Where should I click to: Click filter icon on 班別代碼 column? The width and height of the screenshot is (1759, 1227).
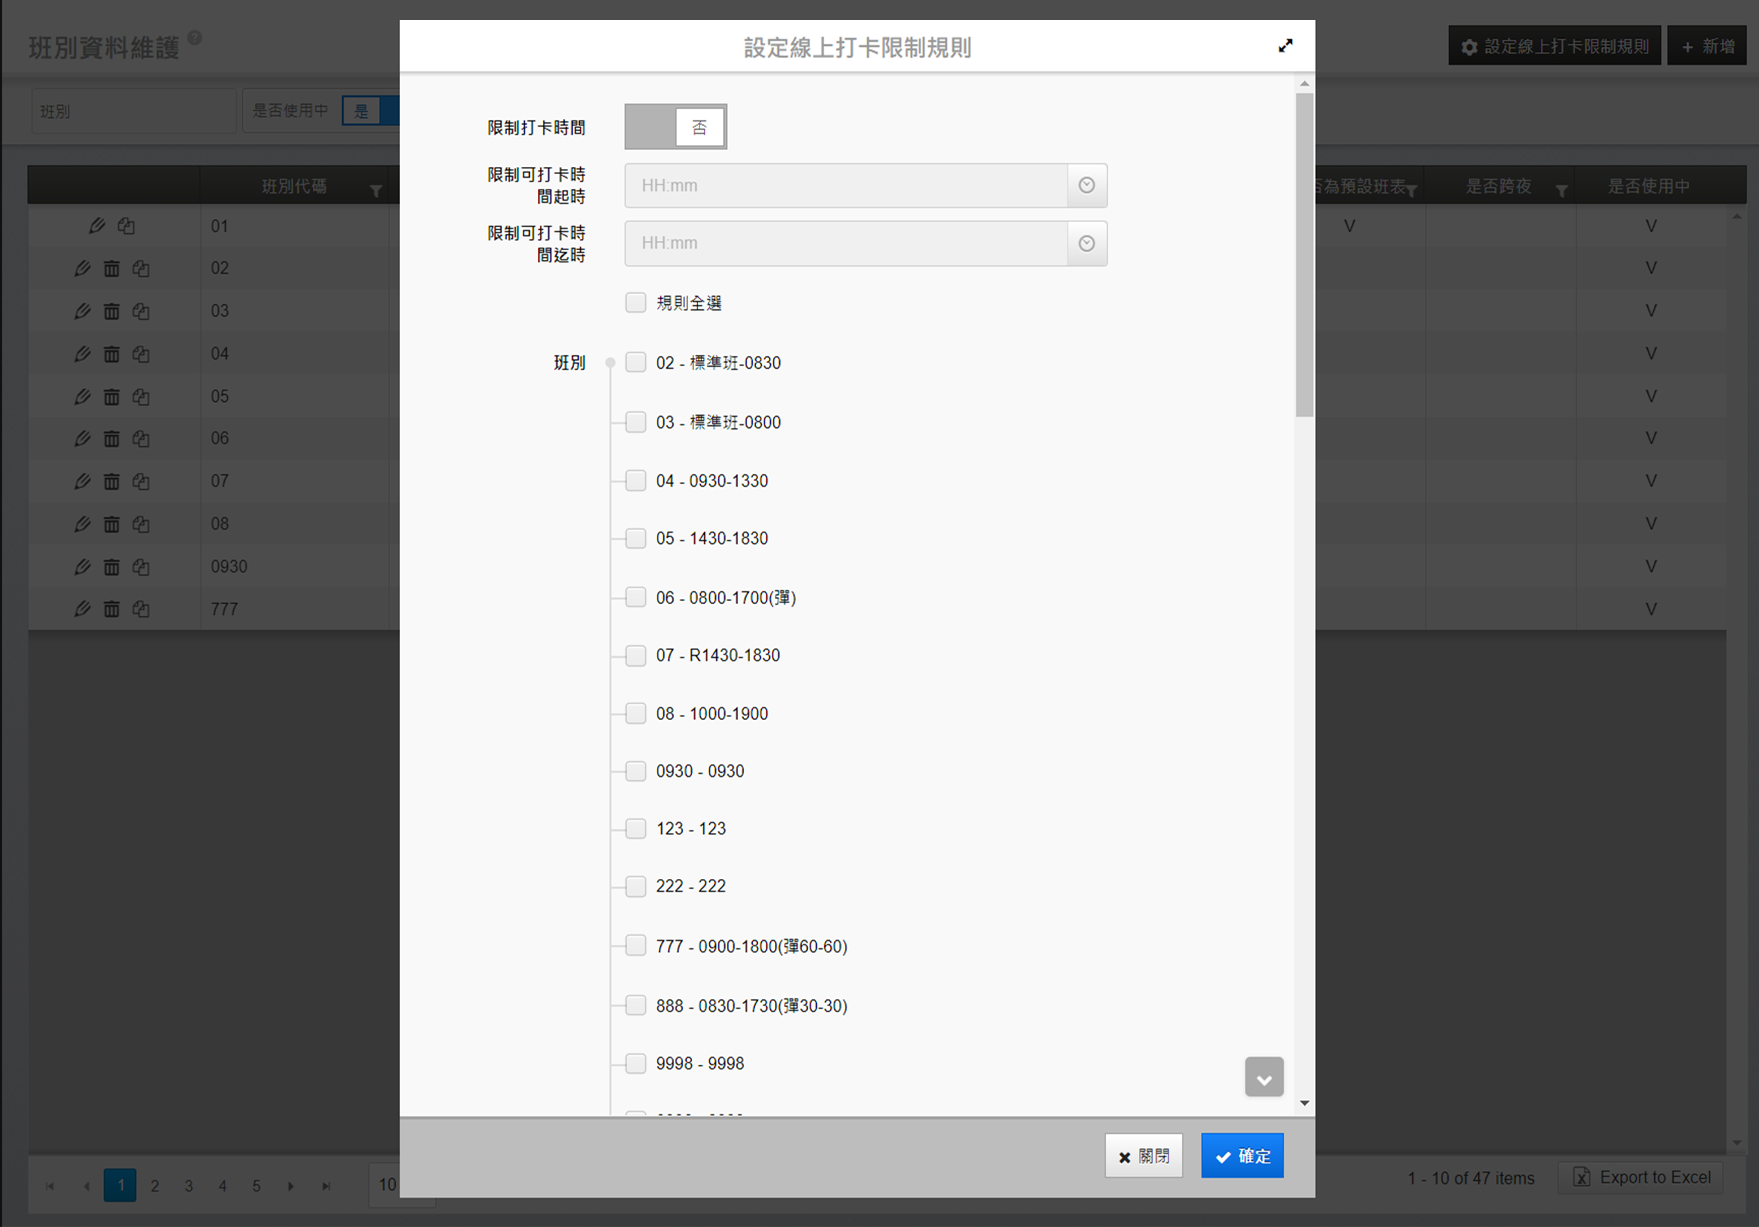(376, 190)
